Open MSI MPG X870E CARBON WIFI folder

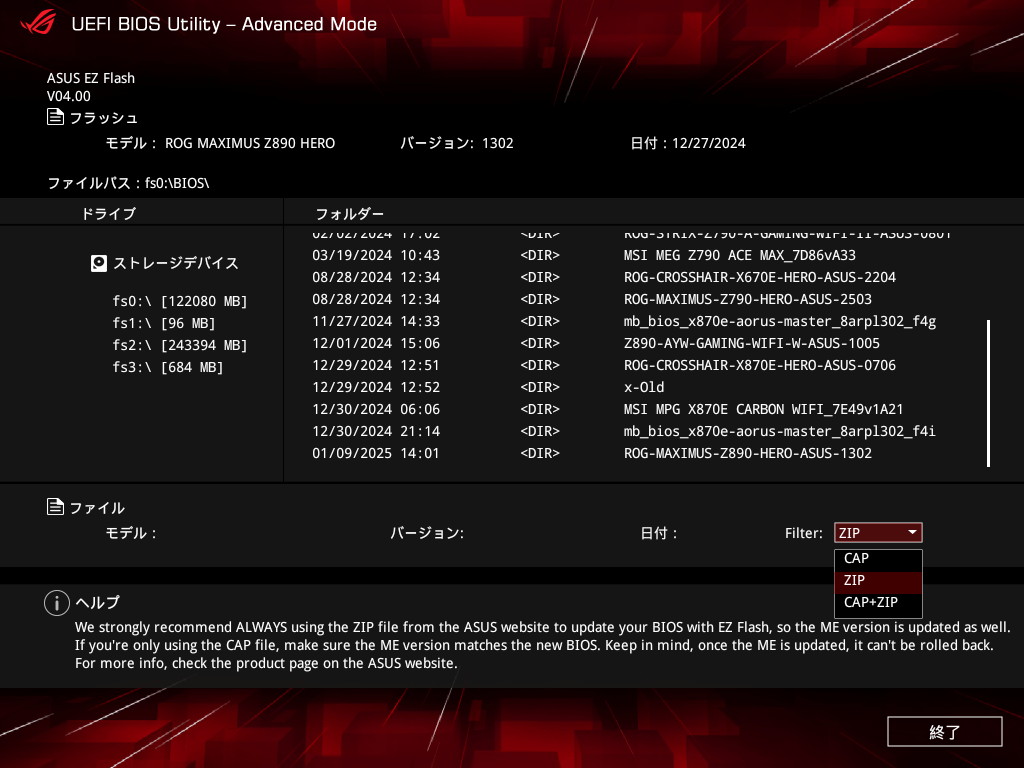pyautogui.click(x=763, y=409)
